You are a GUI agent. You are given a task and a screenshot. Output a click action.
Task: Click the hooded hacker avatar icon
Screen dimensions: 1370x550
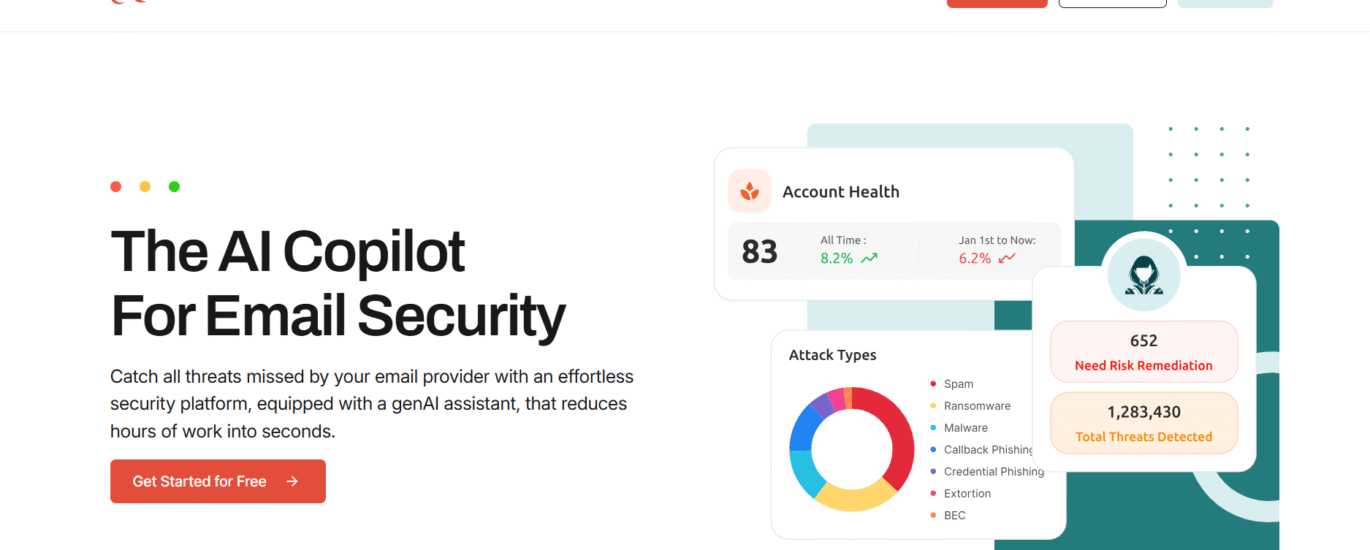click(x=1143, y=275)
